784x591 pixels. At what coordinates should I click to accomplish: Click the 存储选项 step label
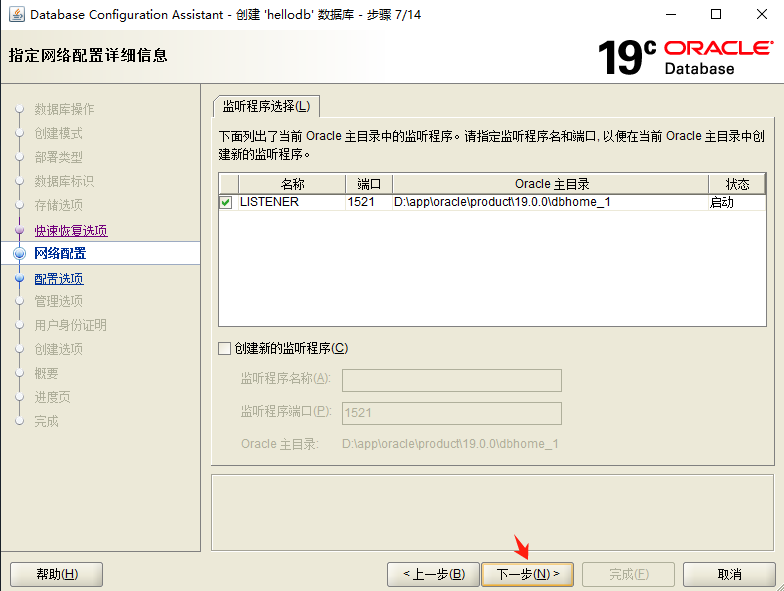coord(58,205)
